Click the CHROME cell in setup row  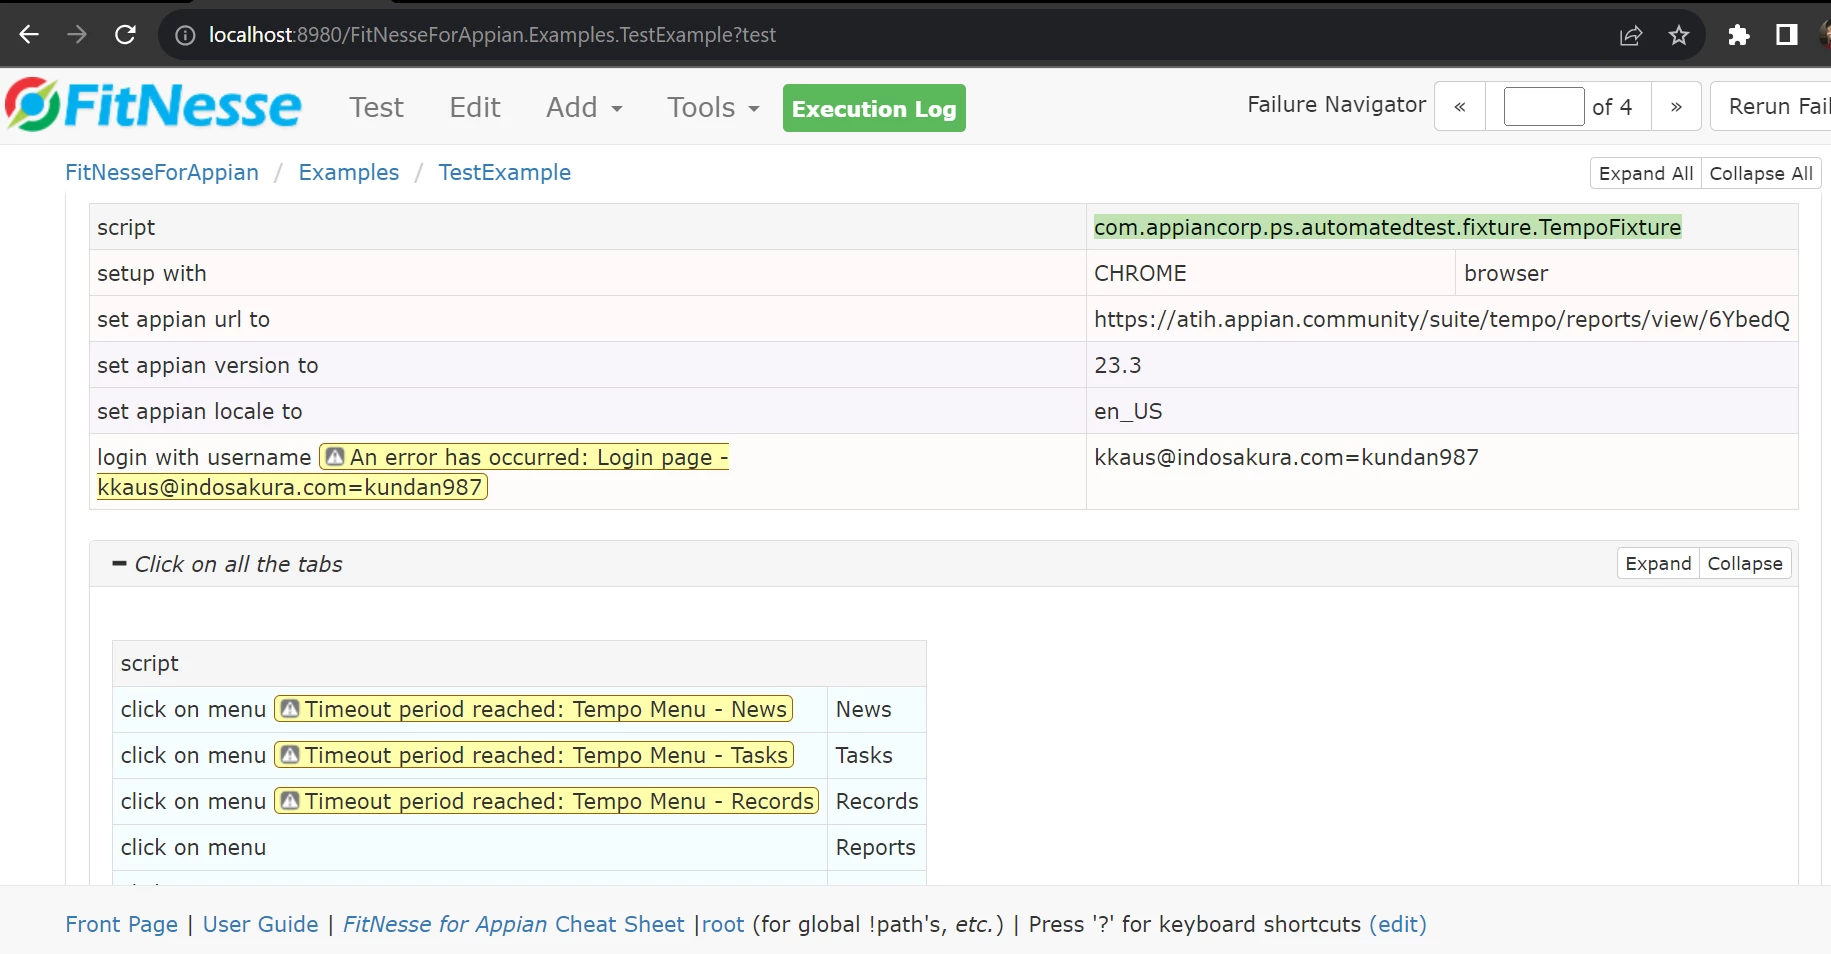tap(1271, 273)
